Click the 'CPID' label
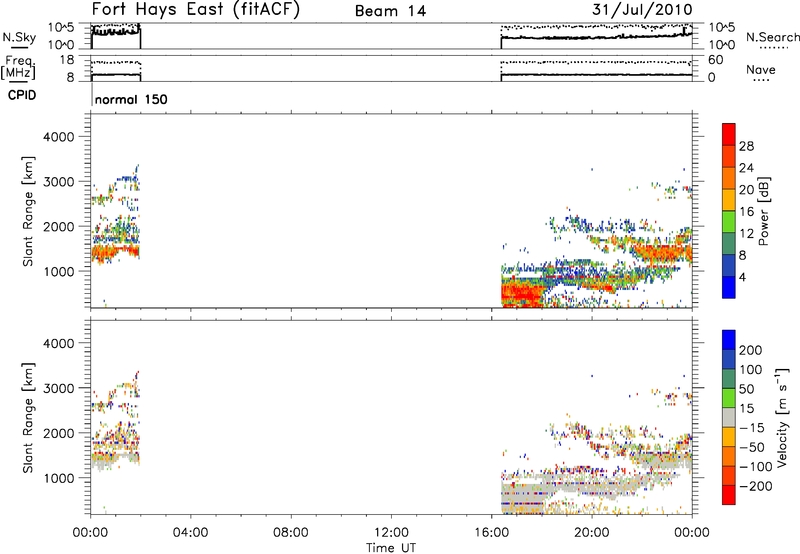 (22, 95)
